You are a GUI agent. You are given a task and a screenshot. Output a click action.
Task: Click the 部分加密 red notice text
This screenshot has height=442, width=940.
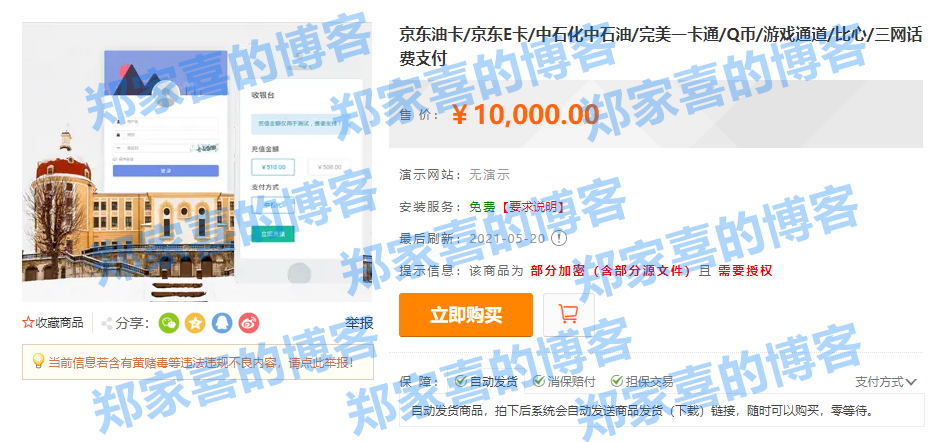tap(558, 270)
